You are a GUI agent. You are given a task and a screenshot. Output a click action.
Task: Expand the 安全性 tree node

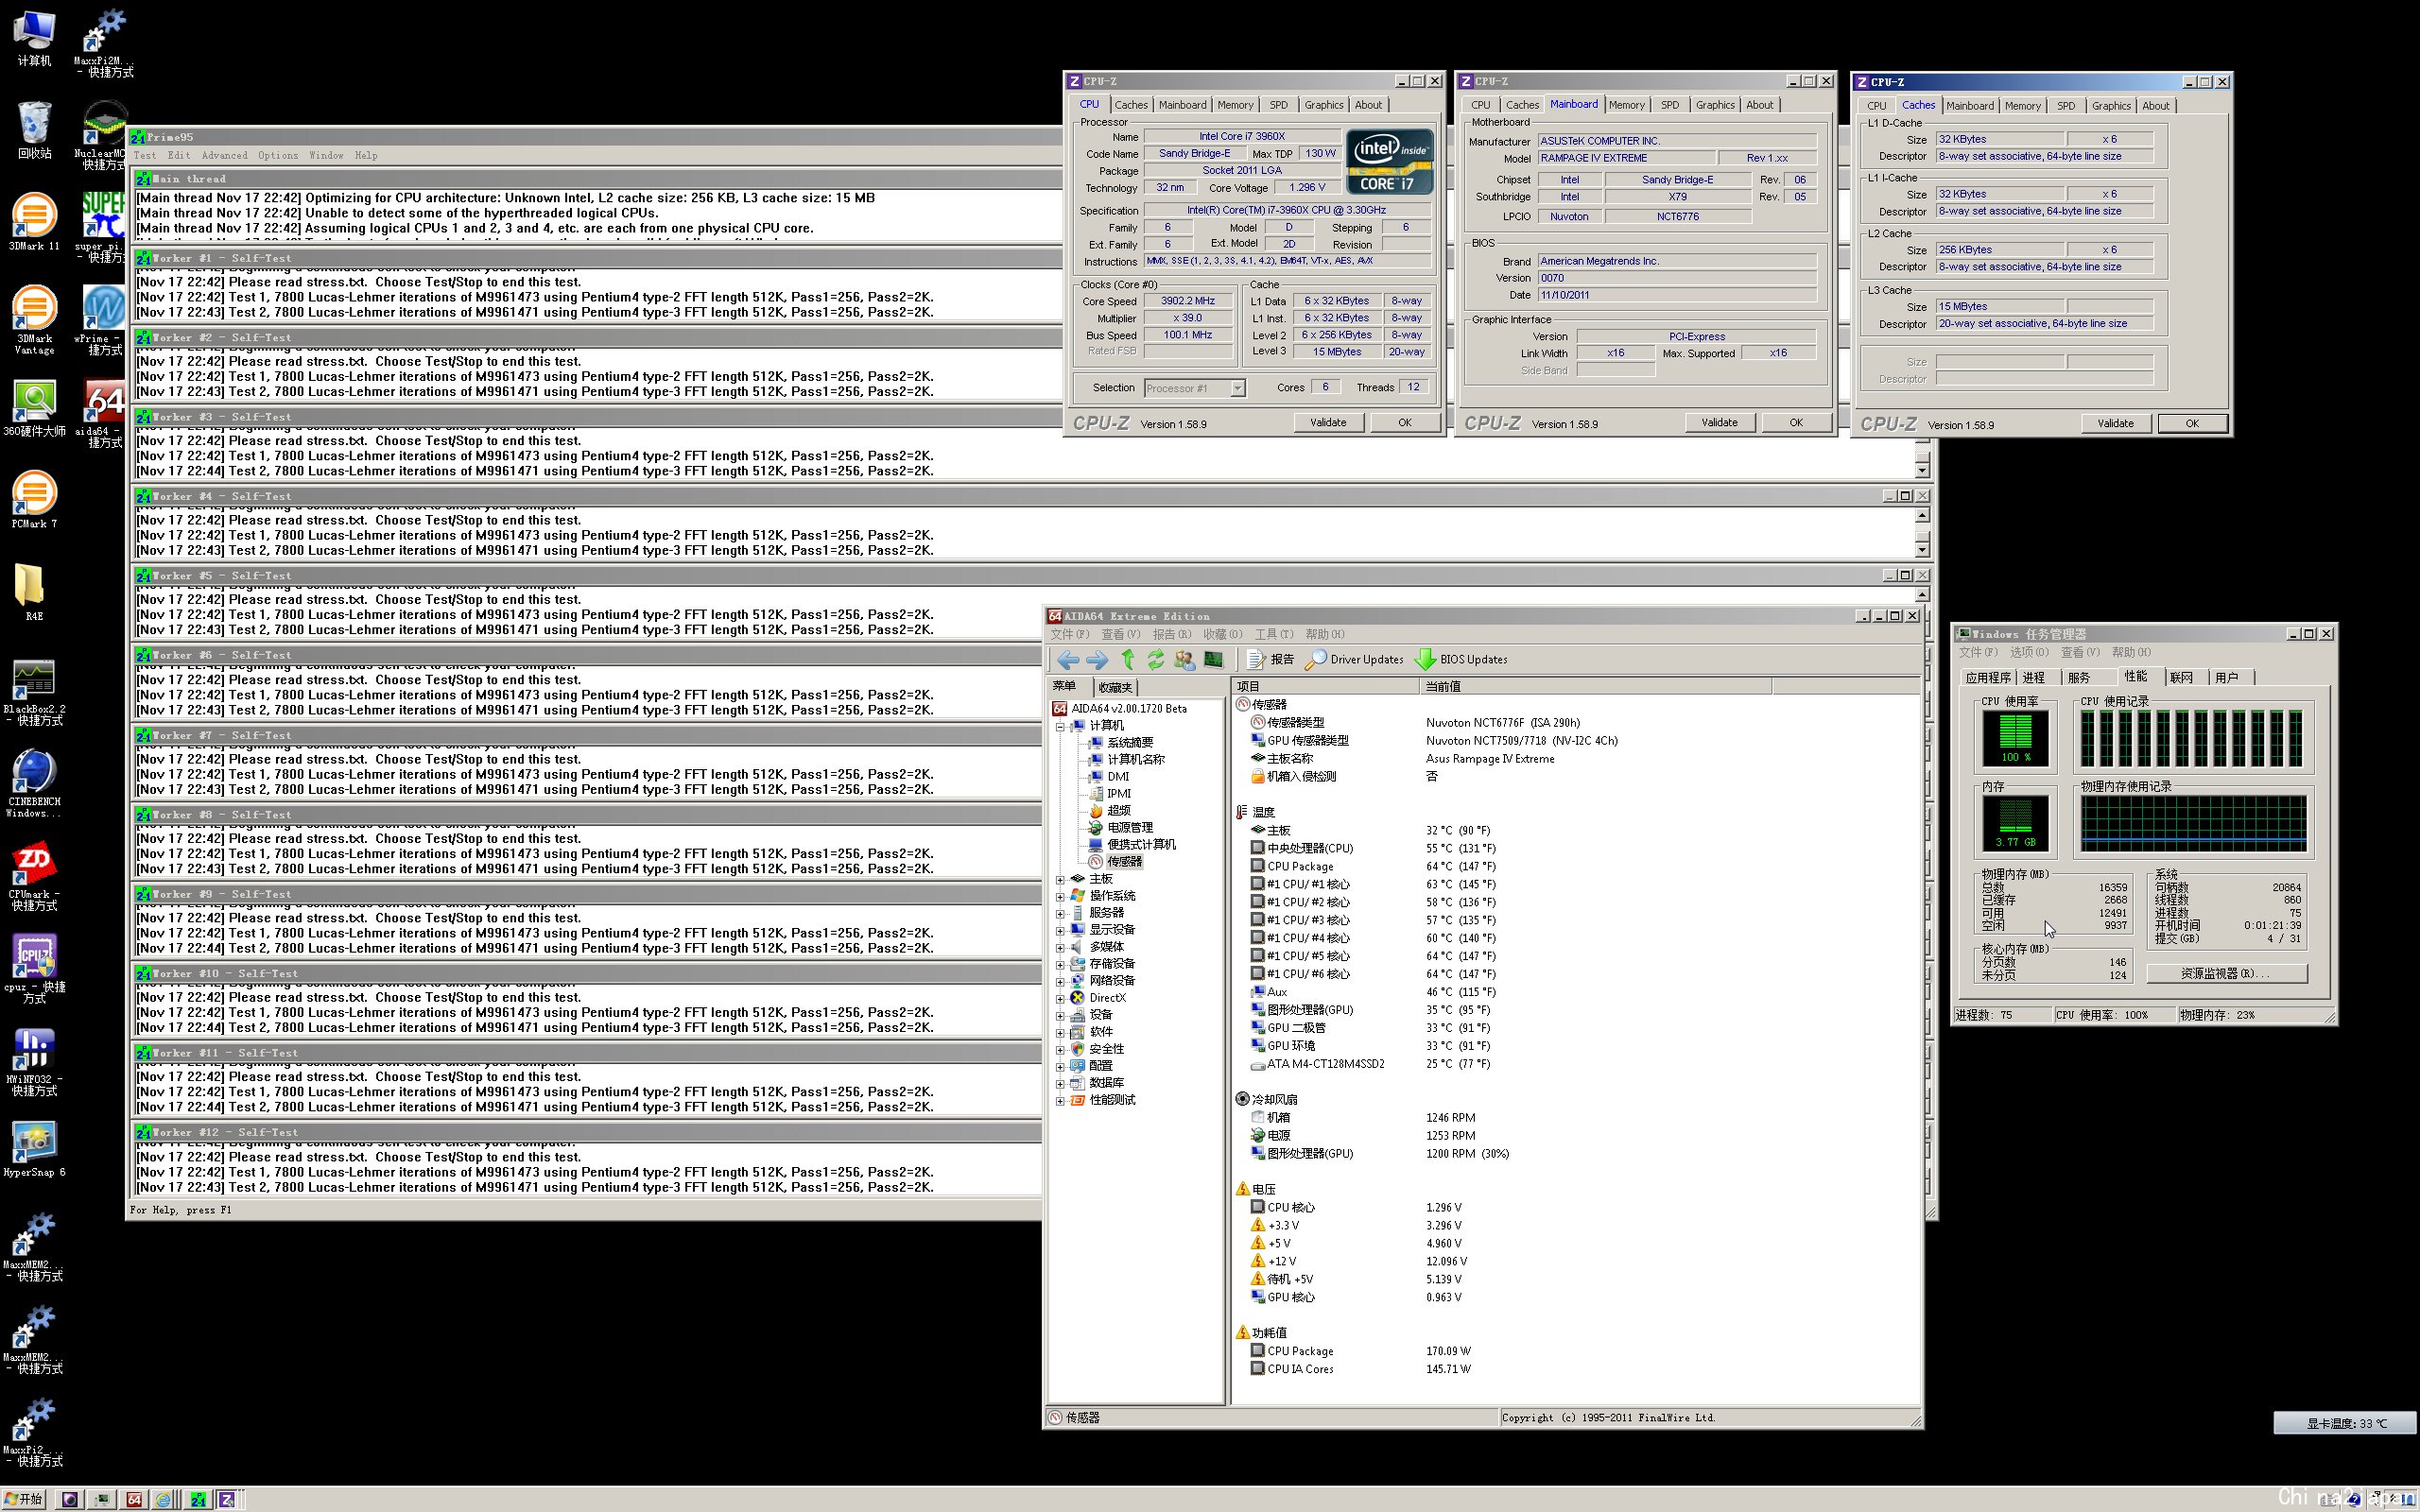click(1060, 1049)
